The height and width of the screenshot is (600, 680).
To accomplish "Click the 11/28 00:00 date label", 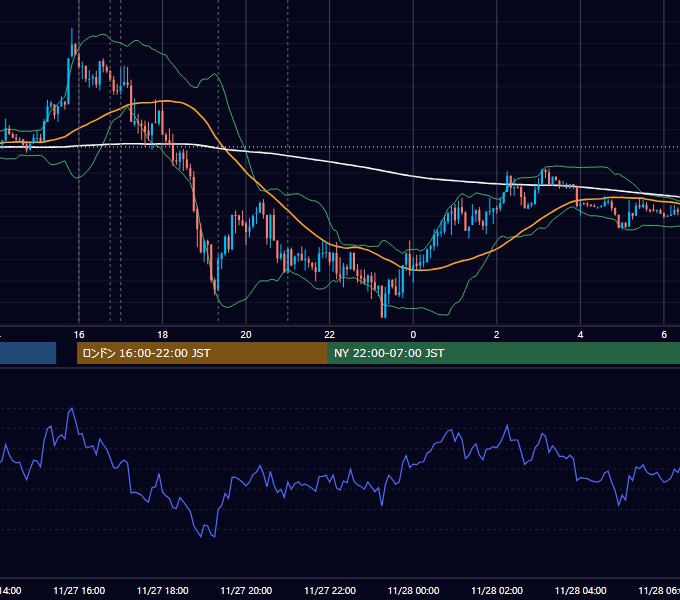I will [x=413, y=590].
